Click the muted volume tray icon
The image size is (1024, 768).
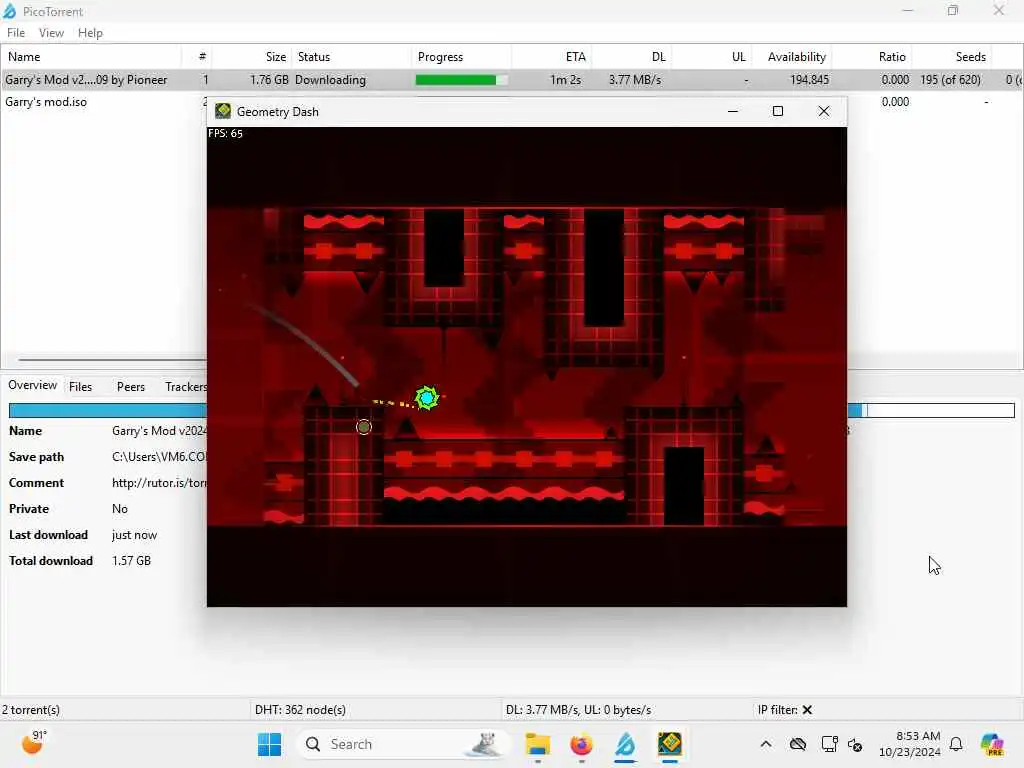point(855,744)
